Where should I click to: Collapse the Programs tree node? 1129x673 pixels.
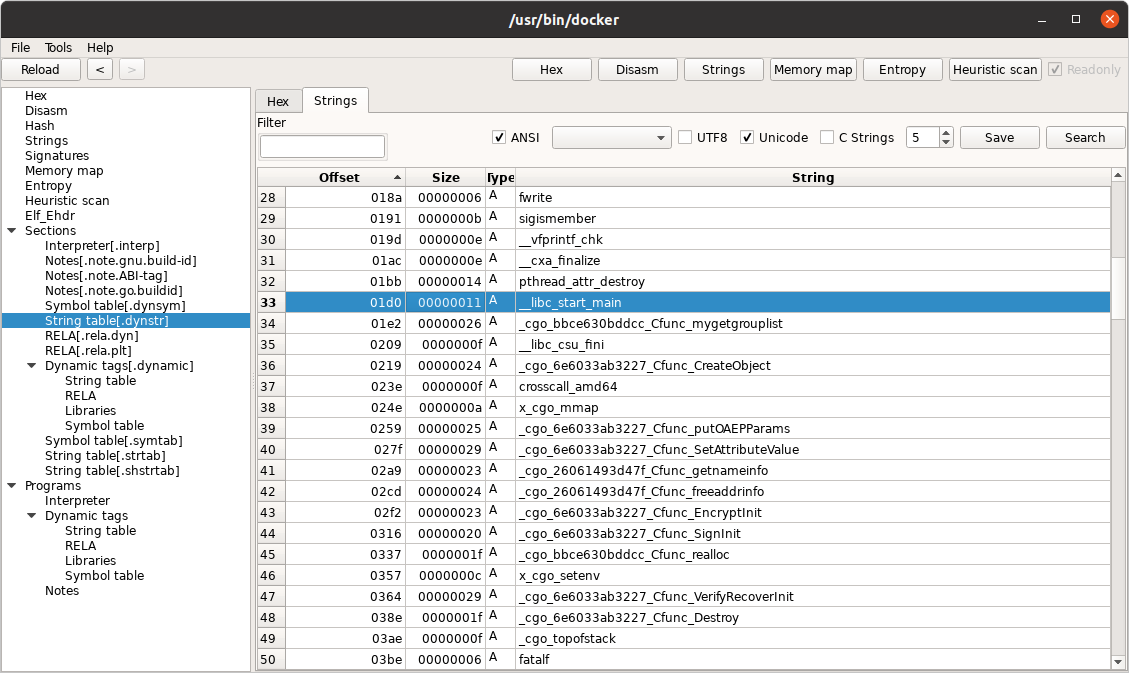tap(12, 486)
